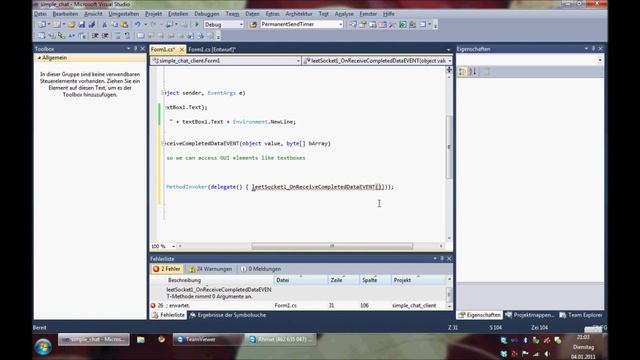Click the Add New Item toolbar icon

click(57, 24)
